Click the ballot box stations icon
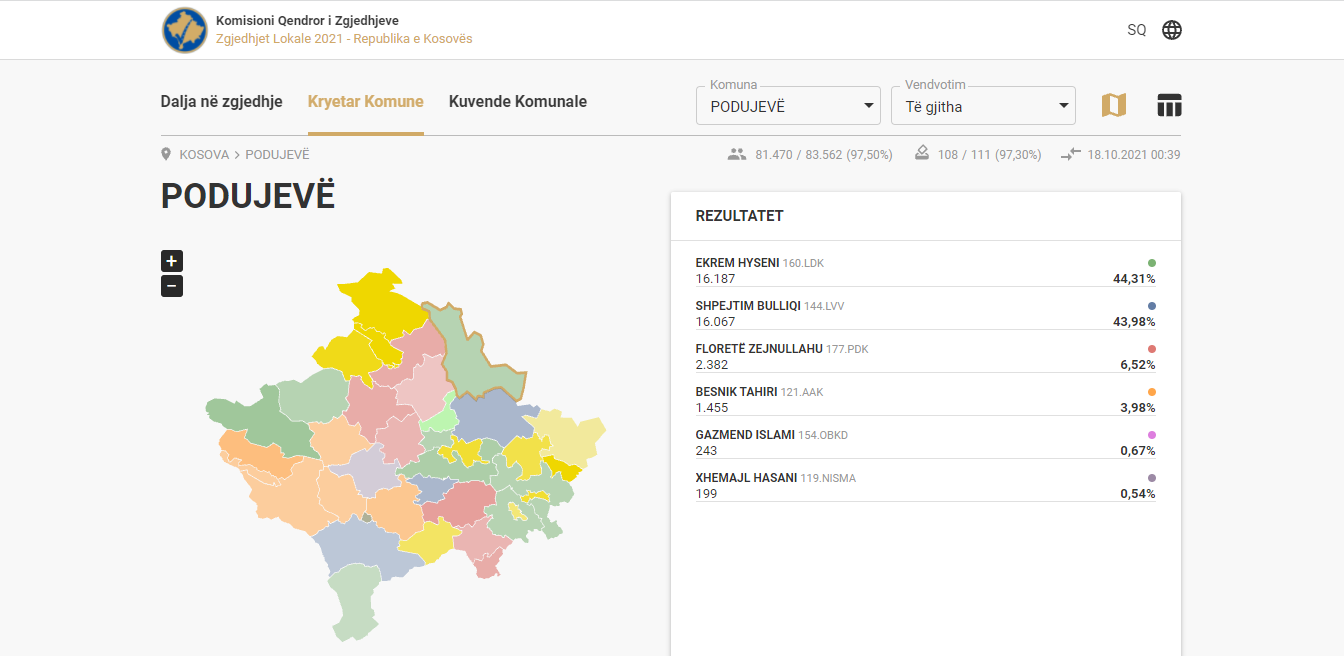The image size is (1344, 656). coord(924,154)
